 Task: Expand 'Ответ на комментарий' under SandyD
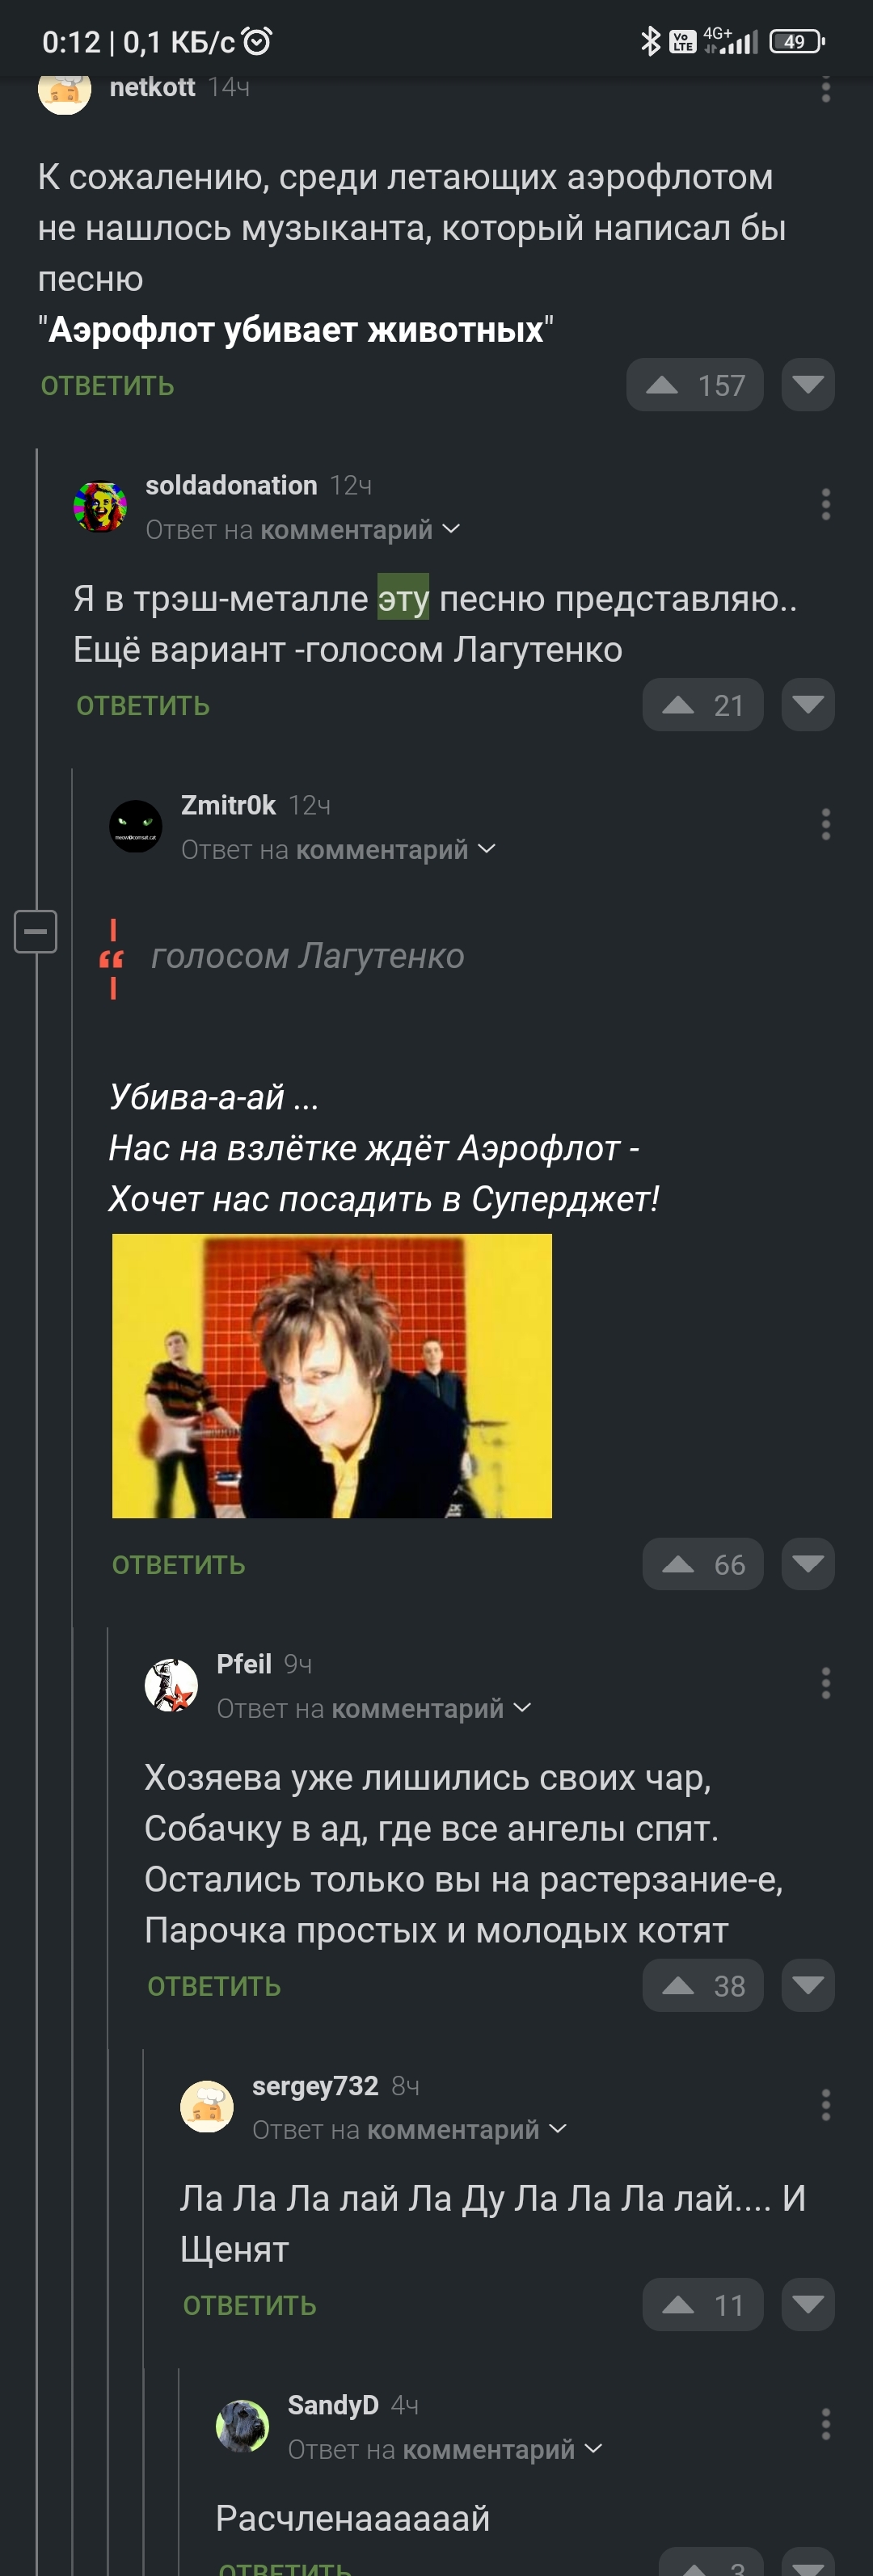click(445, 2449)
